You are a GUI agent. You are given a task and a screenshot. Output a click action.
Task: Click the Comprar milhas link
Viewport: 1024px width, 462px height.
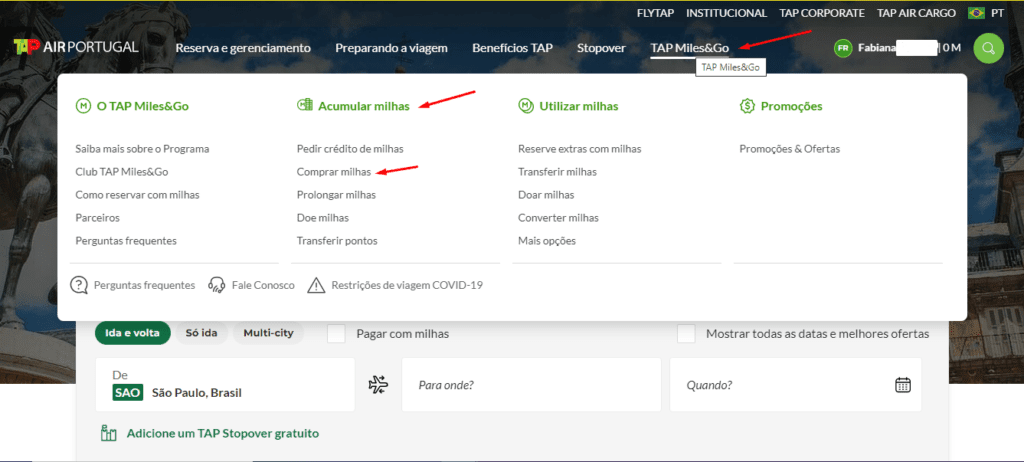tap(334, 172)
